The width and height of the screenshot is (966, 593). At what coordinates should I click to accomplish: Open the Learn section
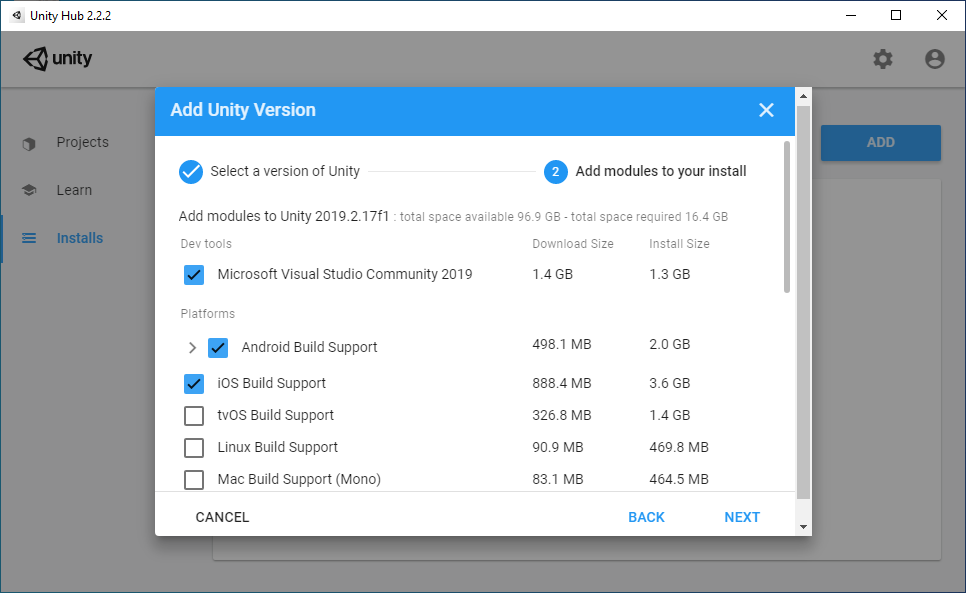click(74, 190)
